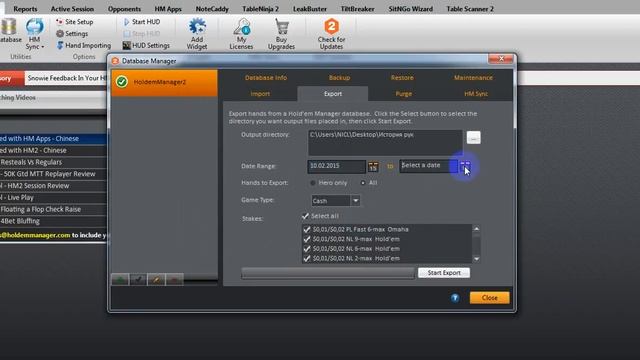This screenshot has height=360, width=640.
Task: Select 'Floating a Flop Check Raise' row
Action: (x=53, y=209)
